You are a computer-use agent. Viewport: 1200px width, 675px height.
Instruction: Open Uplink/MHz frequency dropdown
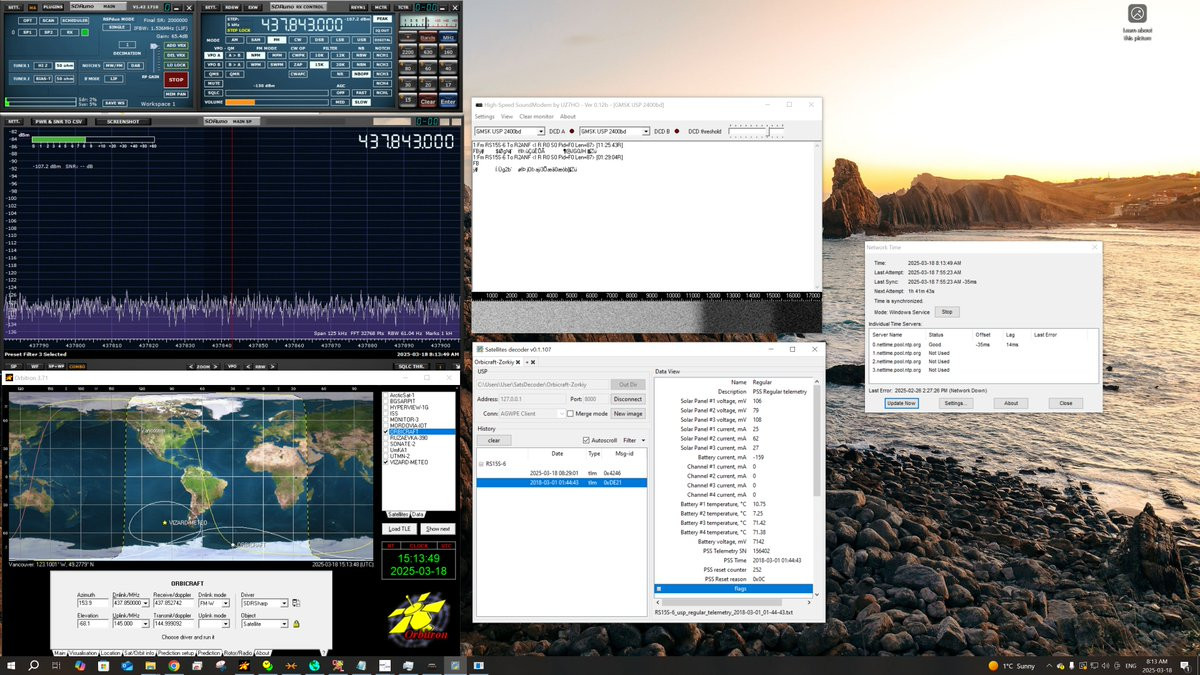[x=146, y=623]
